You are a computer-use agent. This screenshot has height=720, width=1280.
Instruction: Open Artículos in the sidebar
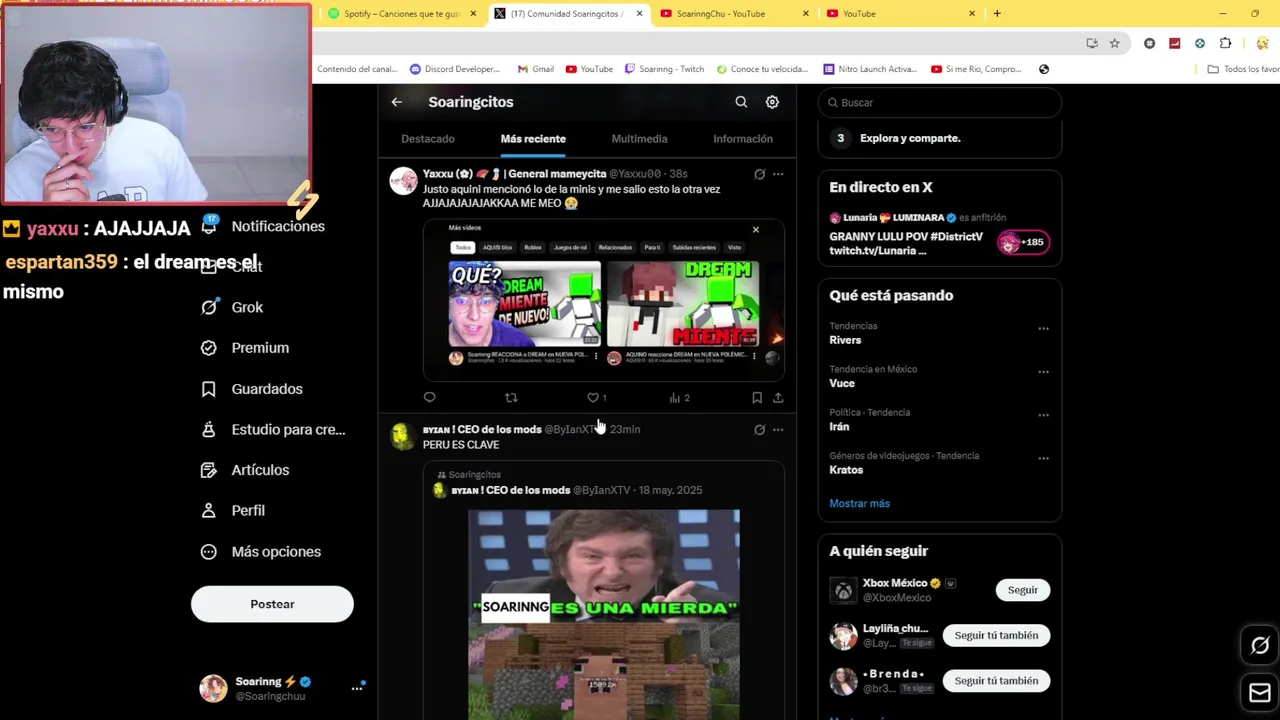click(x=246, y=470)
